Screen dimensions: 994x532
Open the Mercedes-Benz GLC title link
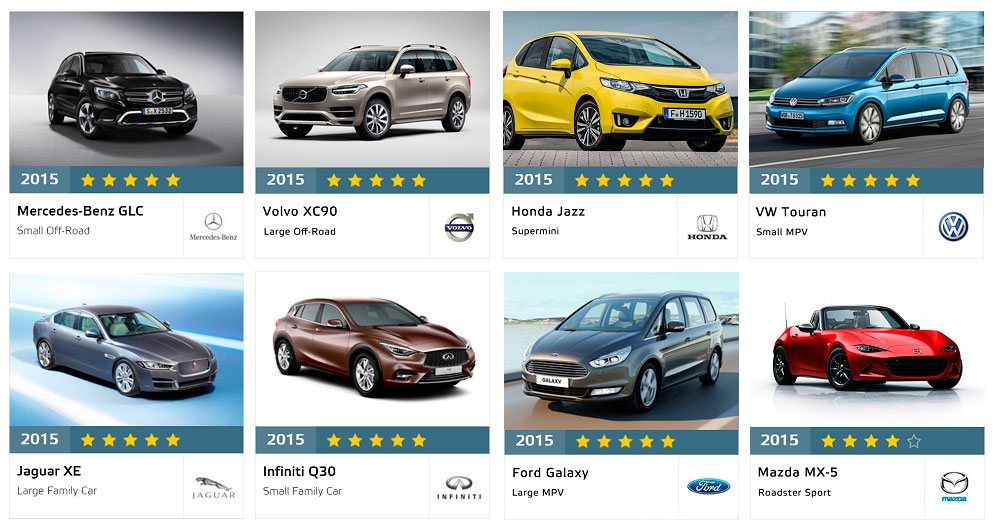click(x=80, y=211)
